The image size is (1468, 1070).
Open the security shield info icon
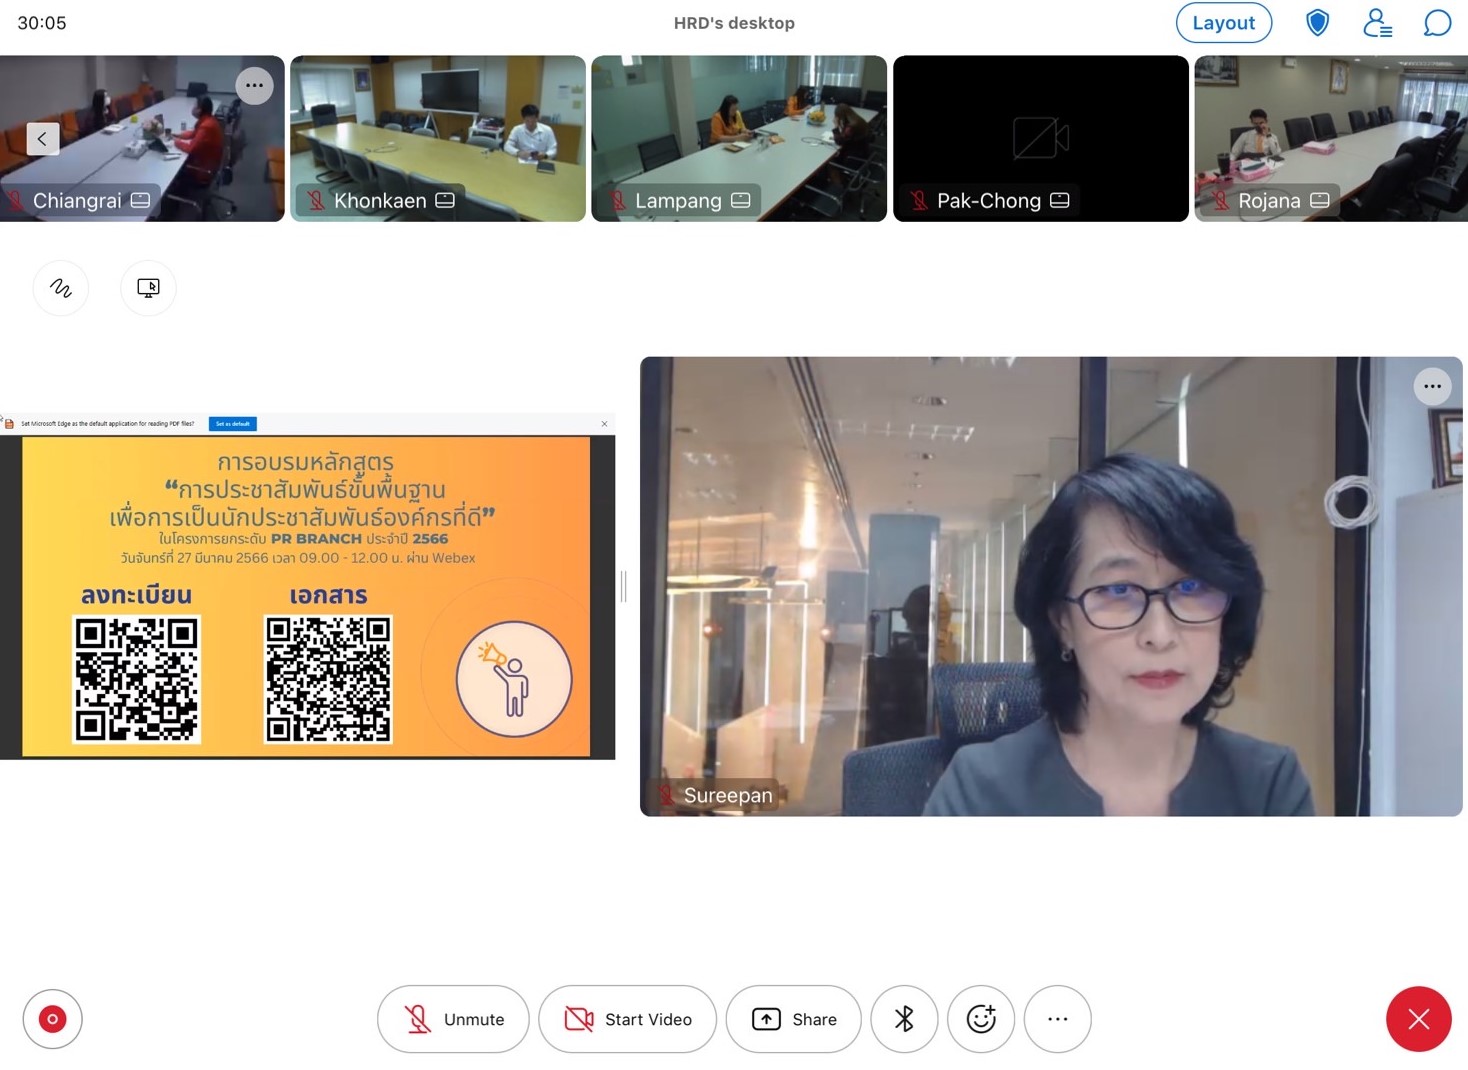click(1317, 22)
